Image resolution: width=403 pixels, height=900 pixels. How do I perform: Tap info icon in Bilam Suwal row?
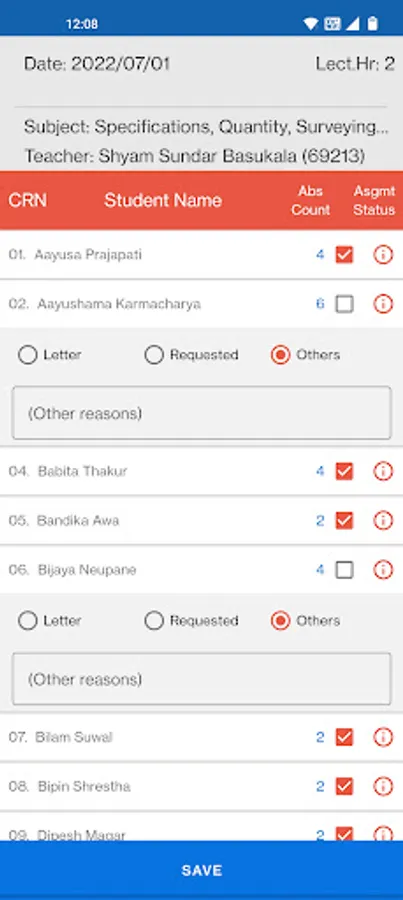tap(383, 737)
